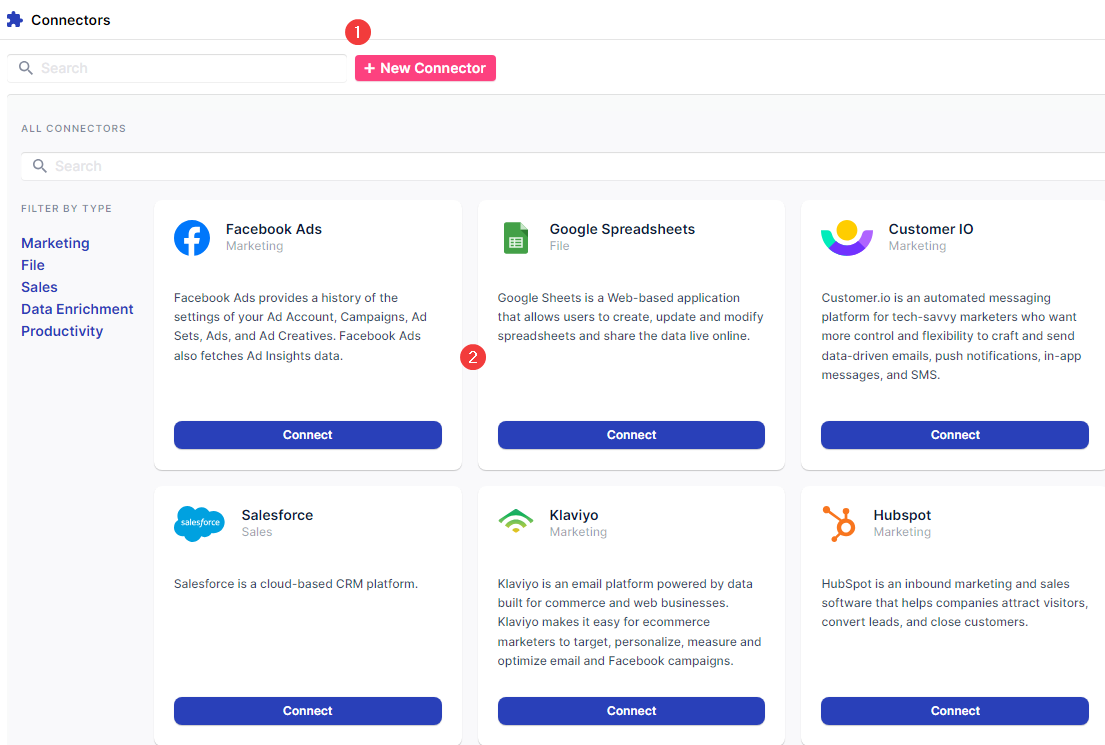Image resolution: width=1105 pixels, height=745 pixels.
Task: Click the Salesforce card title
Action: [278, 515]
